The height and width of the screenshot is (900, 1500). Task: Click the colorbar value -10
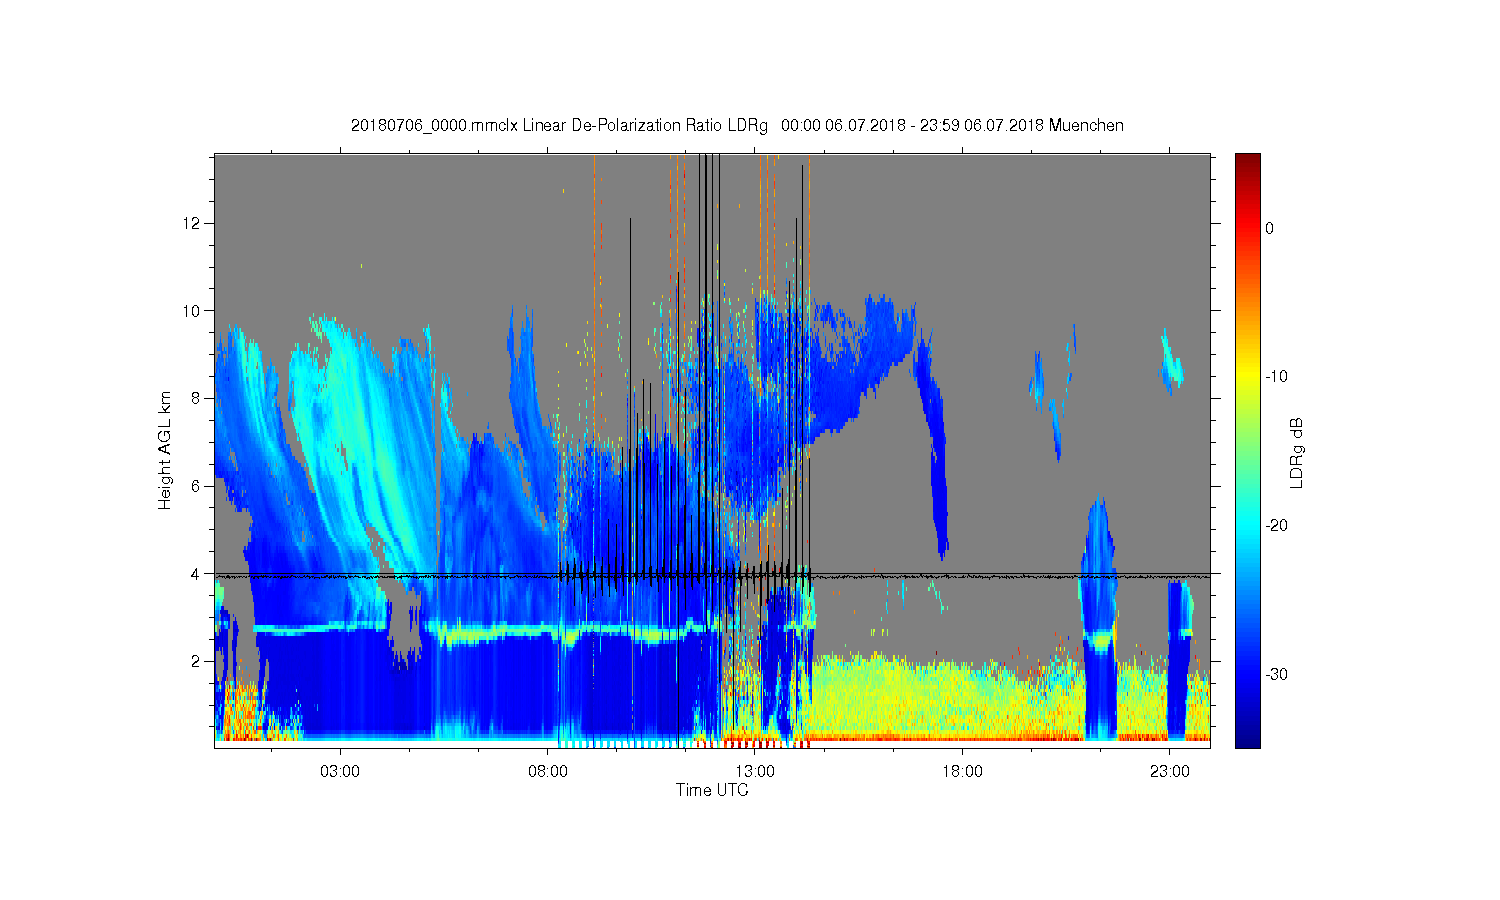click(1276, 377)
